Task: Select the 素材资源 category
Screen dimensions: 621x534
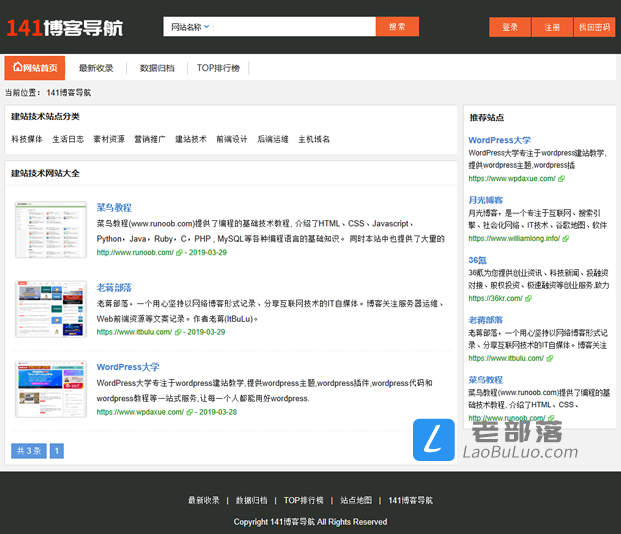Action: coord(109,139)
